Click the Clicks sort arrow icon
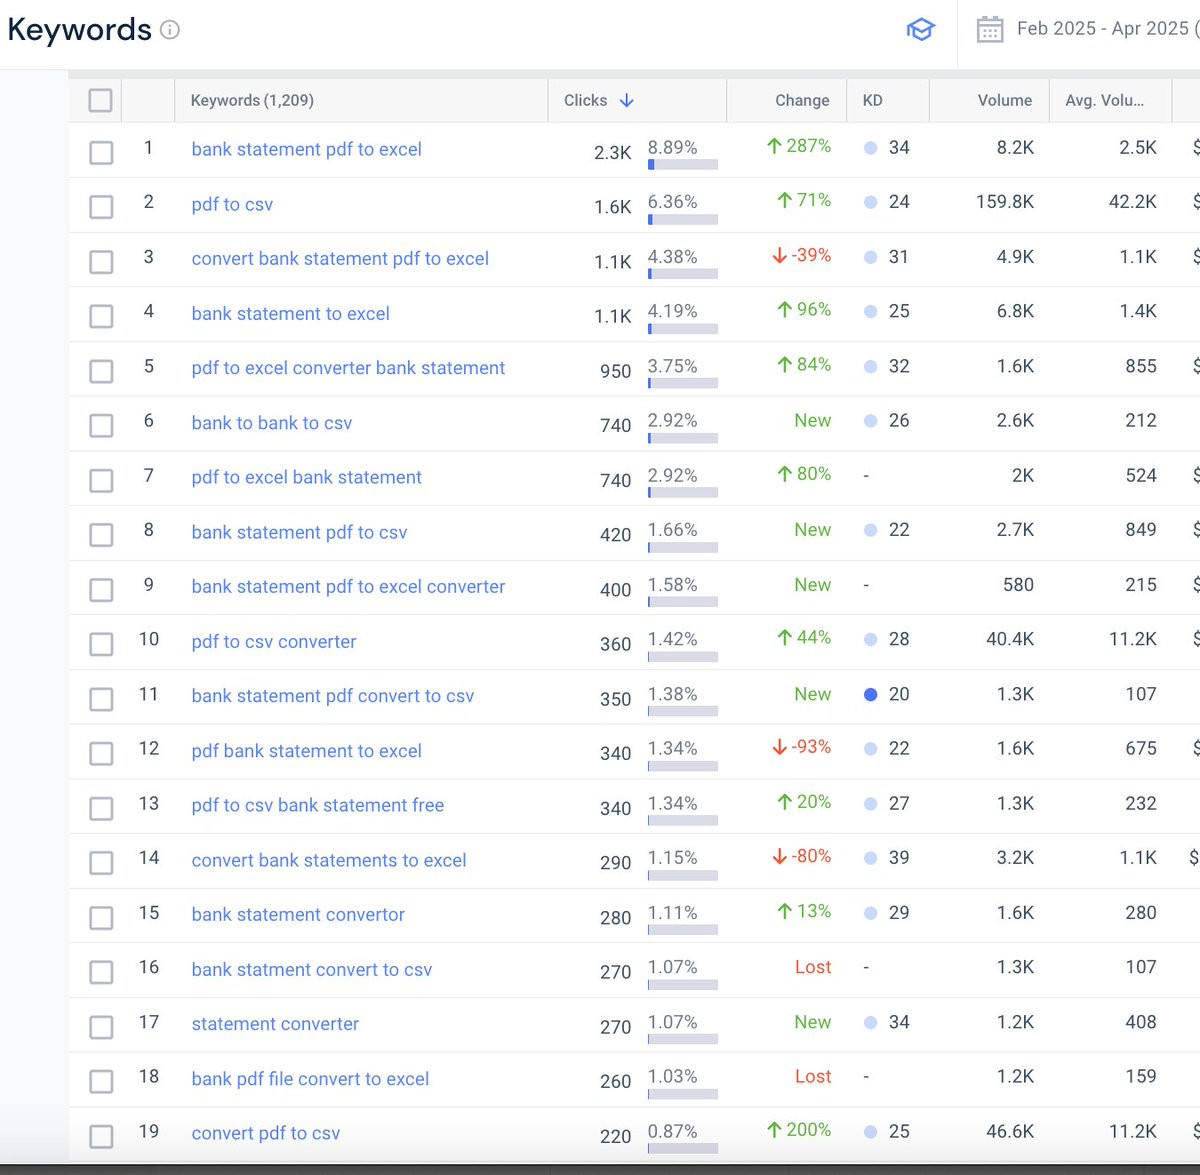This screenshot has height=1175, width=1200. (627, 100)
